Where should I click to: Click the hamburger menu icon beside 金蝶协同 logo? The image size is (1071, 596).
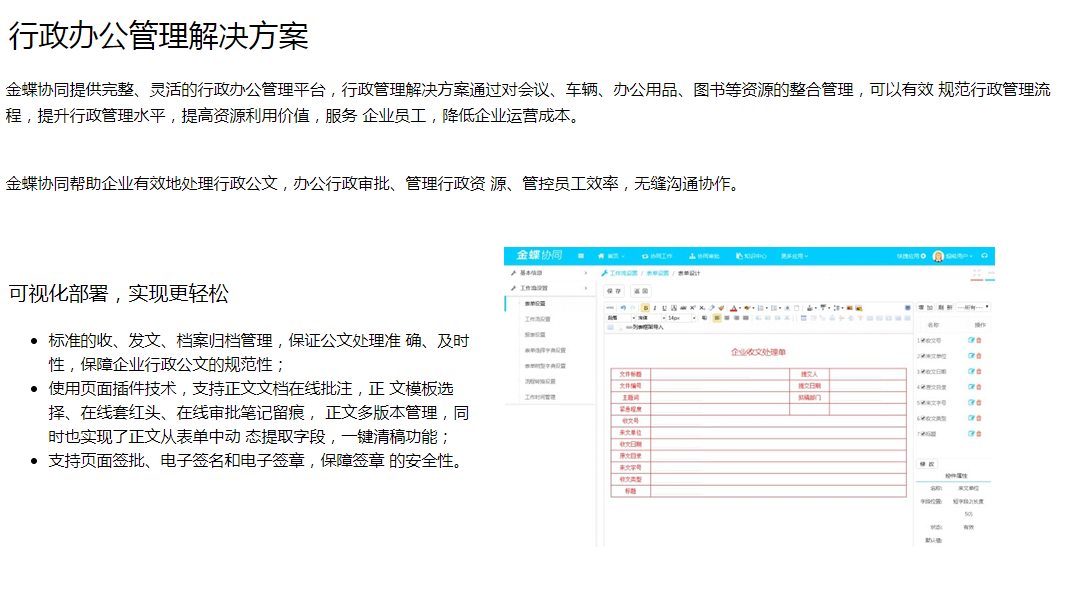[x=581, y=256]
